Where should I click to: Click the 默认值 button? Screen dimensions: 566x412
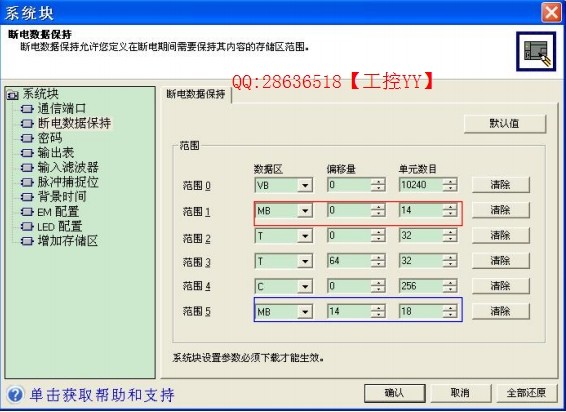click(505, 123)
